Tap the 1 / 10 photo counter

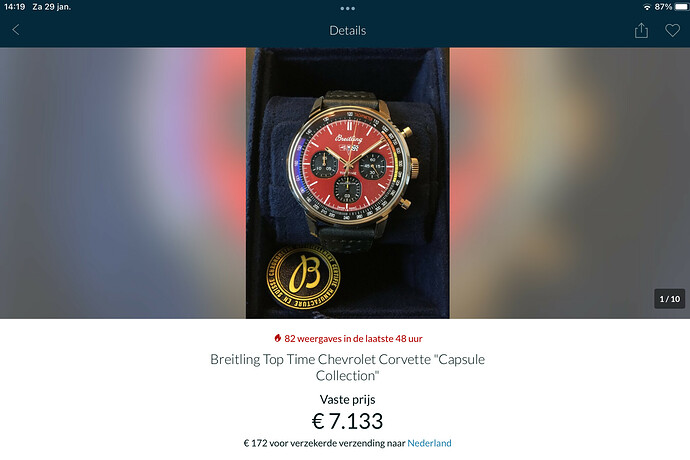(669, 299)
